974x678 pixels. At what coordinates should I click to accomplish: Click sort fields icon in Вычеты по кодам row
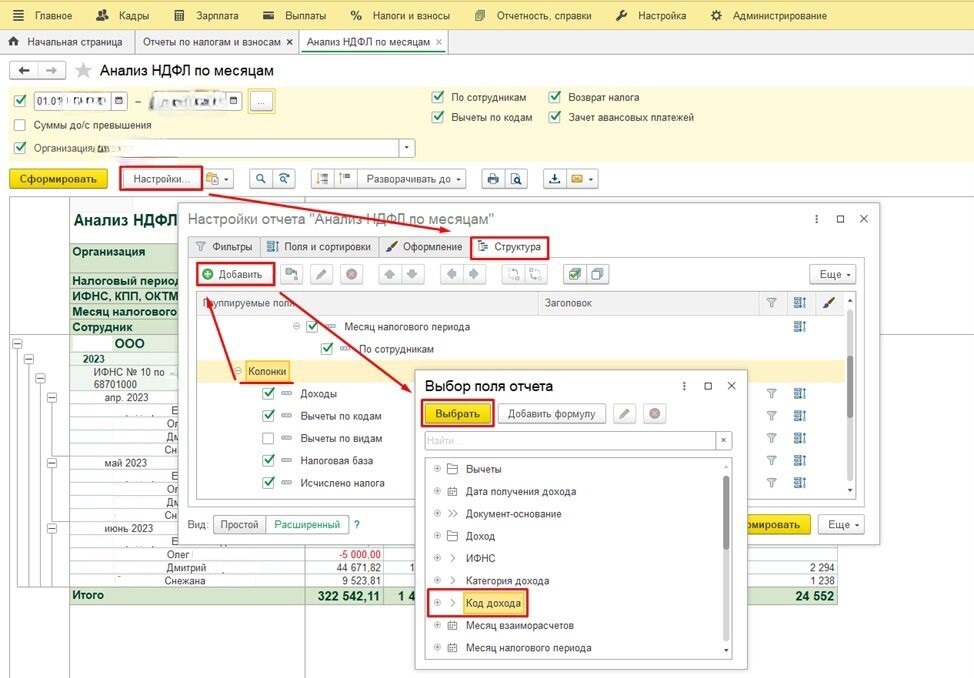tap(800, 416)
